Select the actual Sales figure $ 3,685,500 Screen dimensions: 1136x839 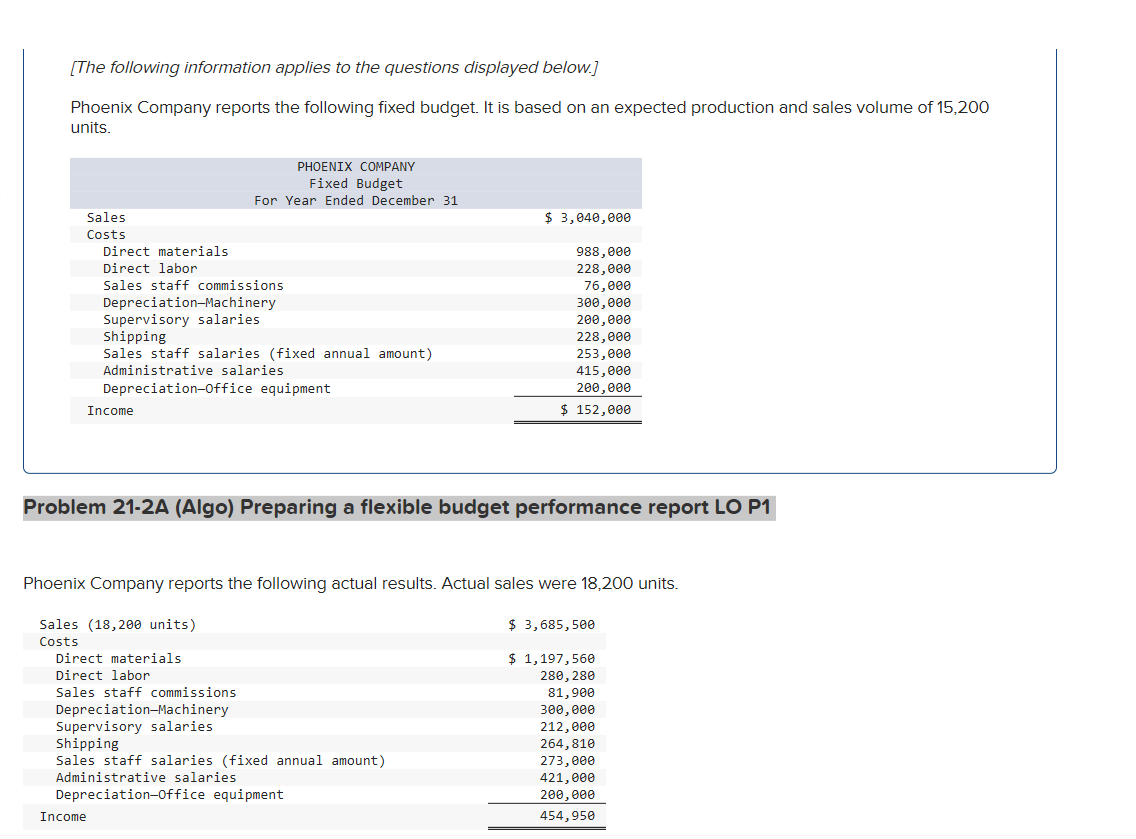551,624
